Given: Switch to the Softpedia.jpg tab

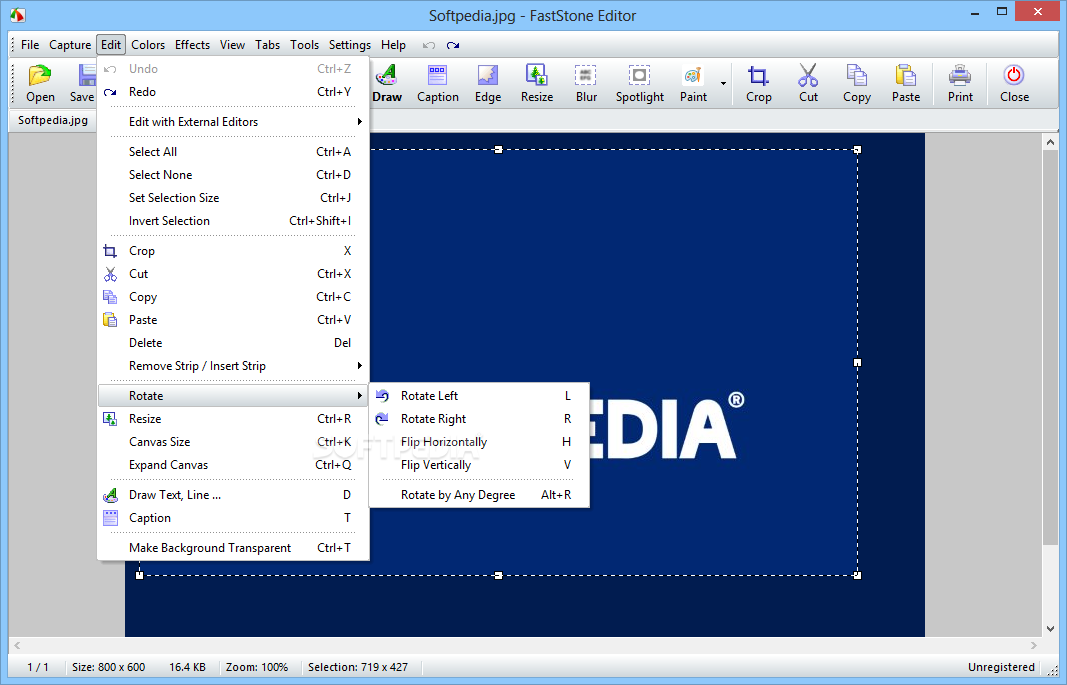Looking at the screenshot, I should coord(53,120).
